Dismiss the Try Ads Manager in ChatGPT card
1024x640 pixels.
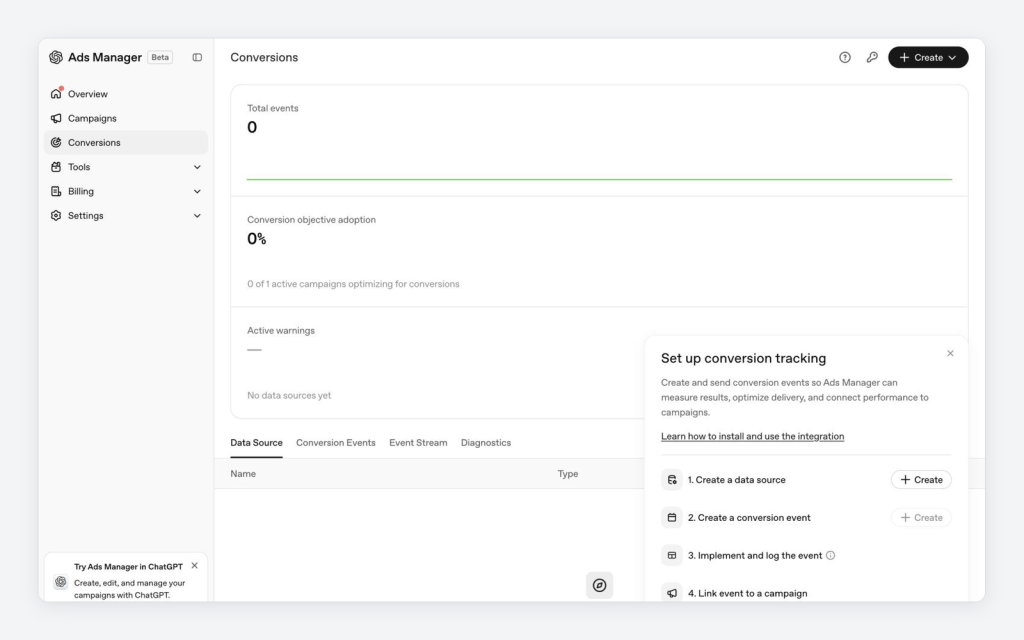pyautogui.click(x=195, y=566)
